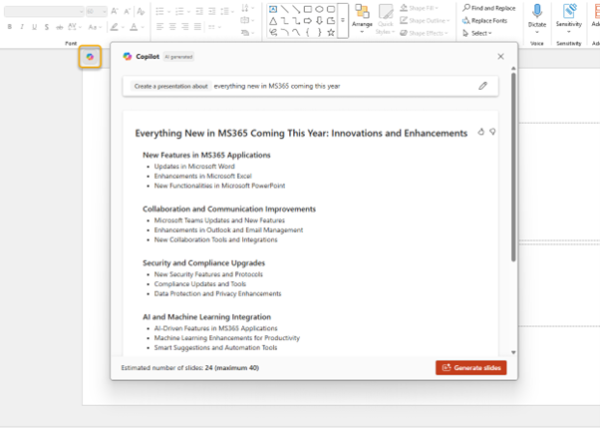
Task: Click the scroll down arrow in Copilot dialog
Action: [x=513, y=353]
